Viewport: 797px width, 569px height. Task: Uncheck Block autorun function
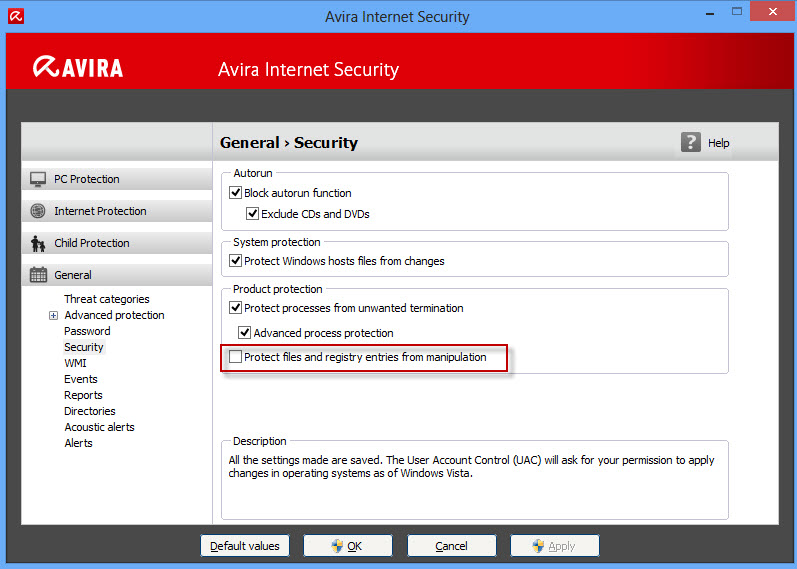[x=235, y=193]
